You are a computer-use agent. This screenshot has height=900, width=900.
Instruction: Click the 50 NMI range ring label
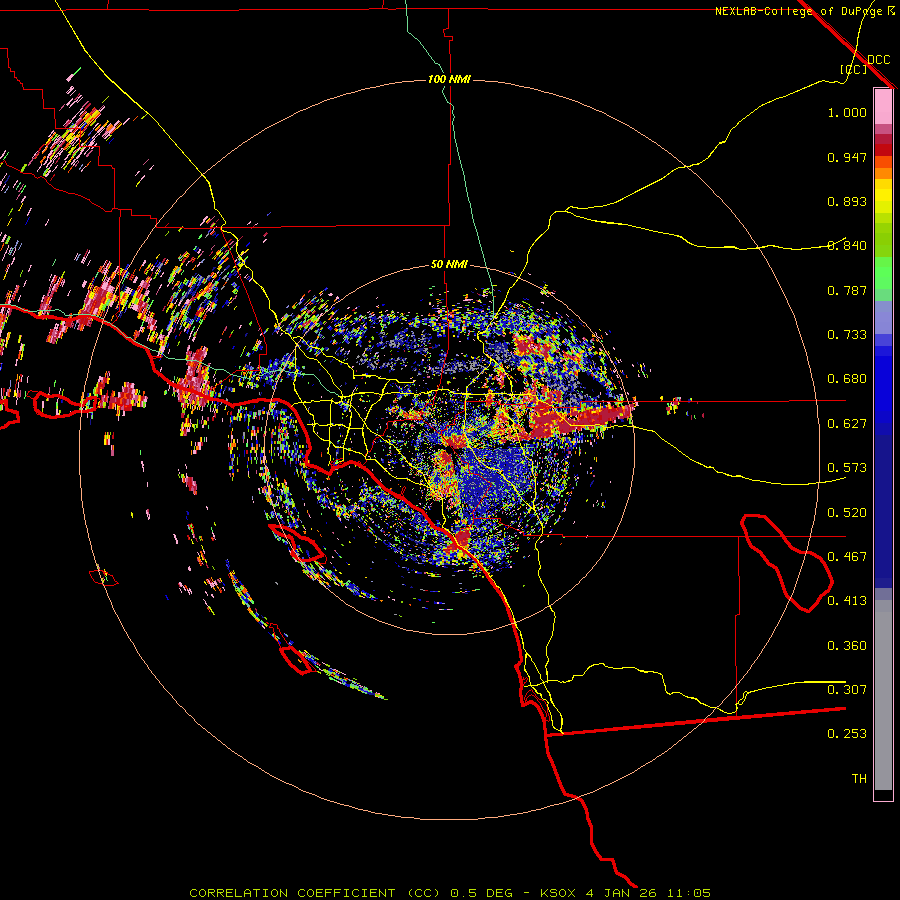pos(449,264)
